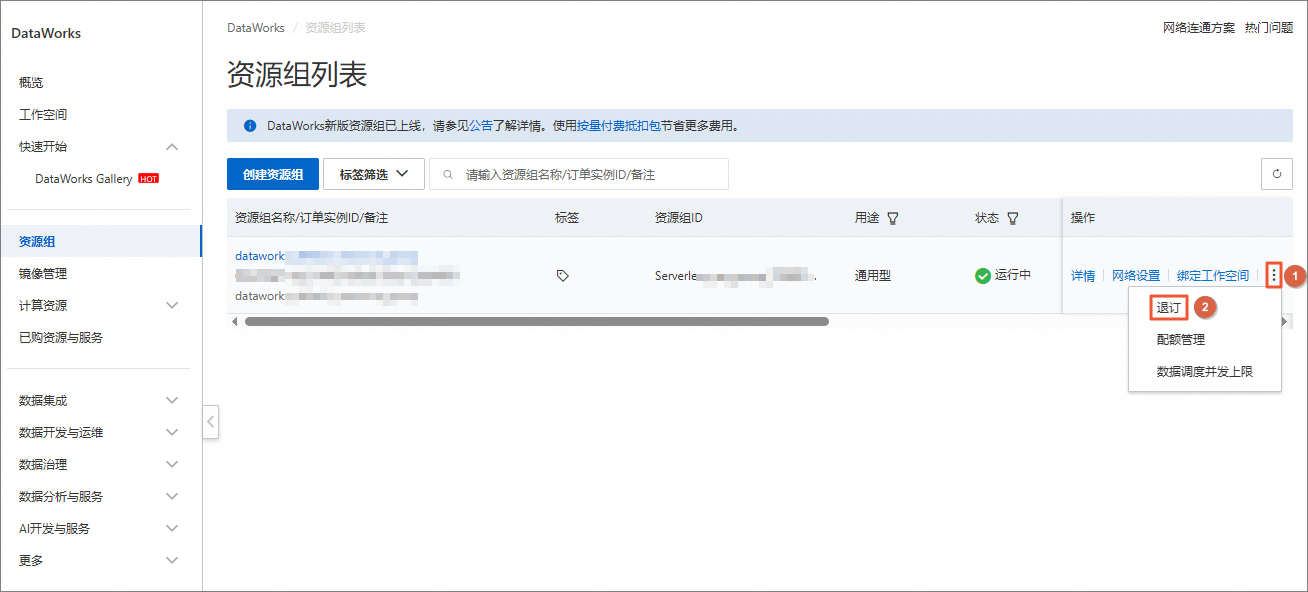Collapse the sidebar with the arrow handle

tap(210, 422)
